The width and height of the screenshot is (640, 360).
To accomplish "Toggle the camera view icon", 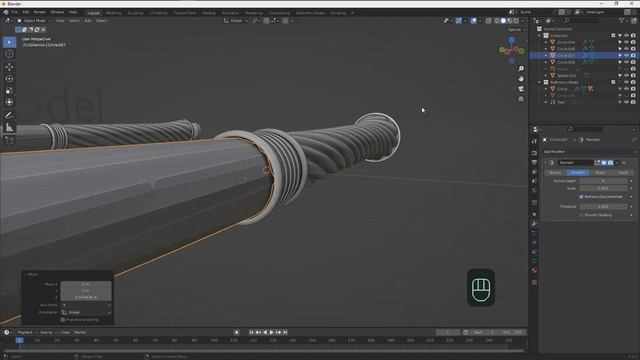I will tap(521, 89).
